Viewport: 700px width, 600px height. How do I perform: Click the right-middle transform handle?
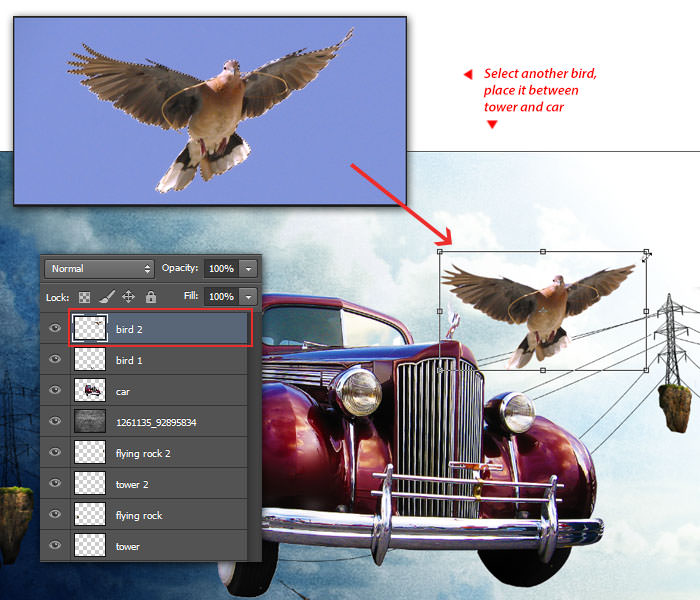click(646, 311)
